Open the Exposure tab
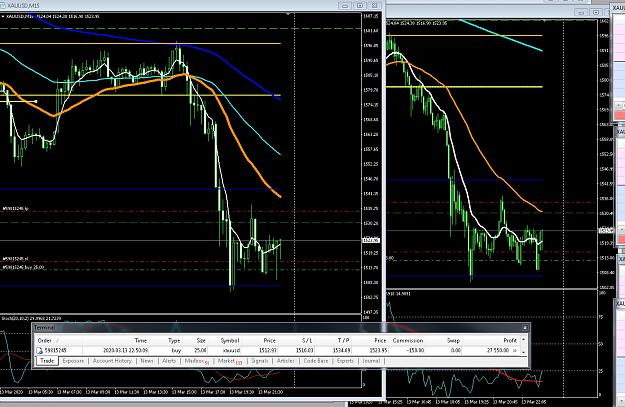 (73, 361)
